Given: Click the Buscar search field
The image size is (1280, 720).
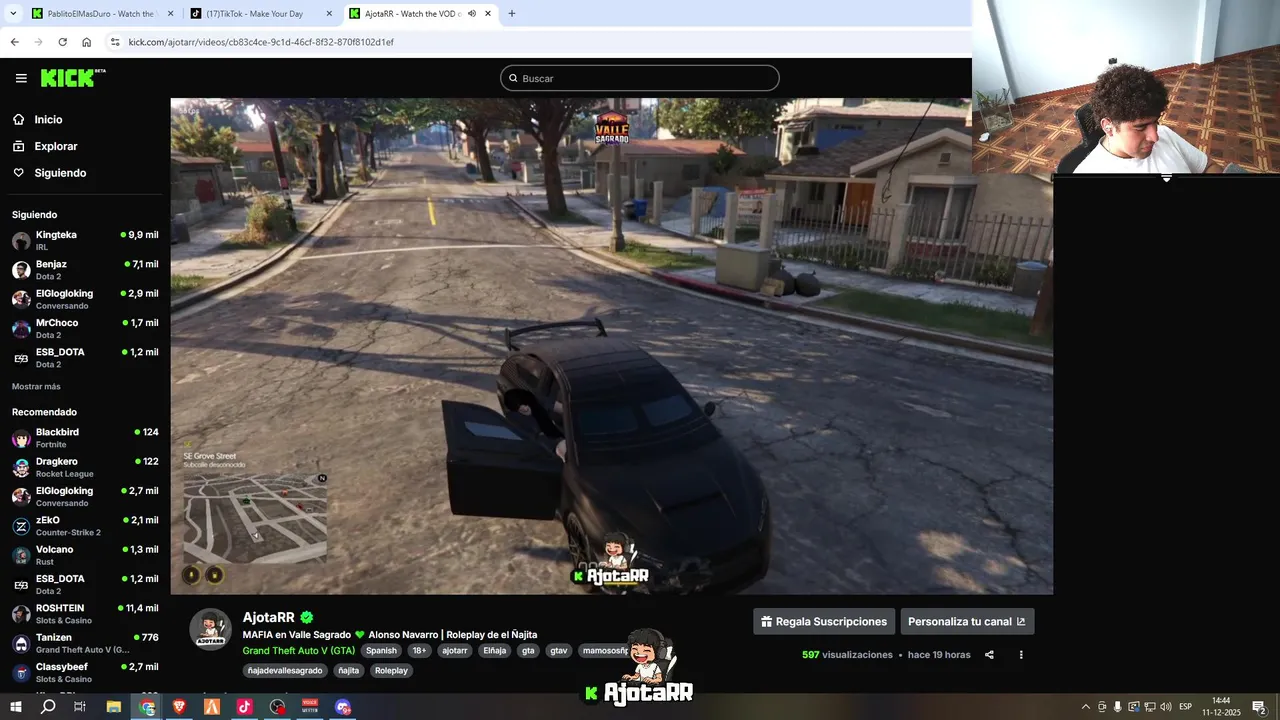Looking at the screenshot, I should pos(640,78).
